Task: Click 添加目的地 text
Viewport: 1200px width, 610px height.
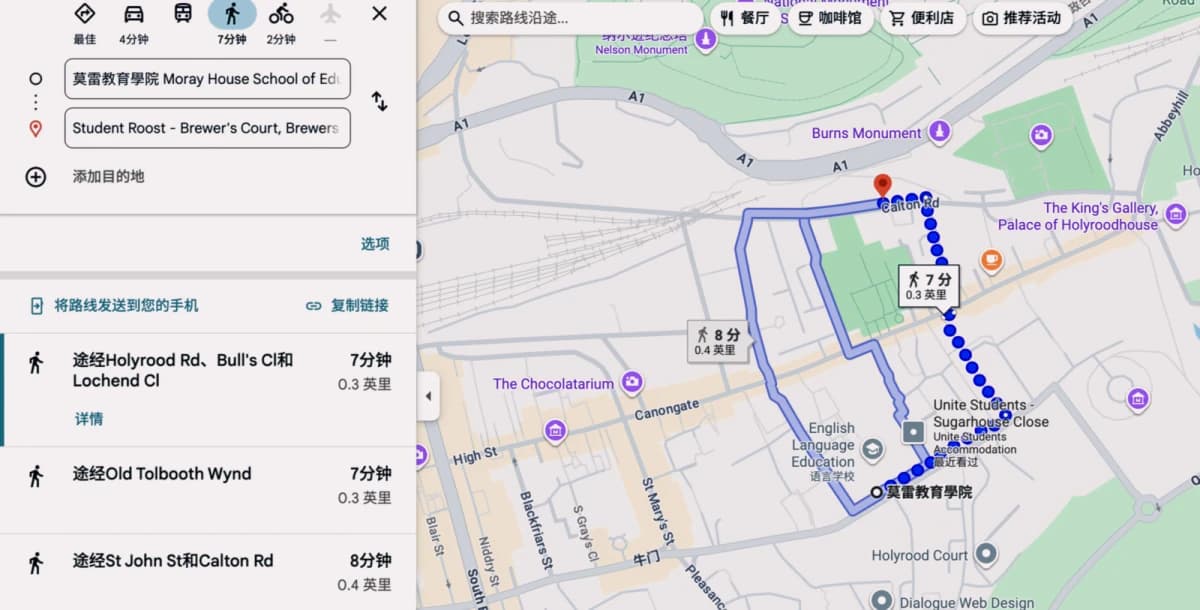Action: coord(108,176)
